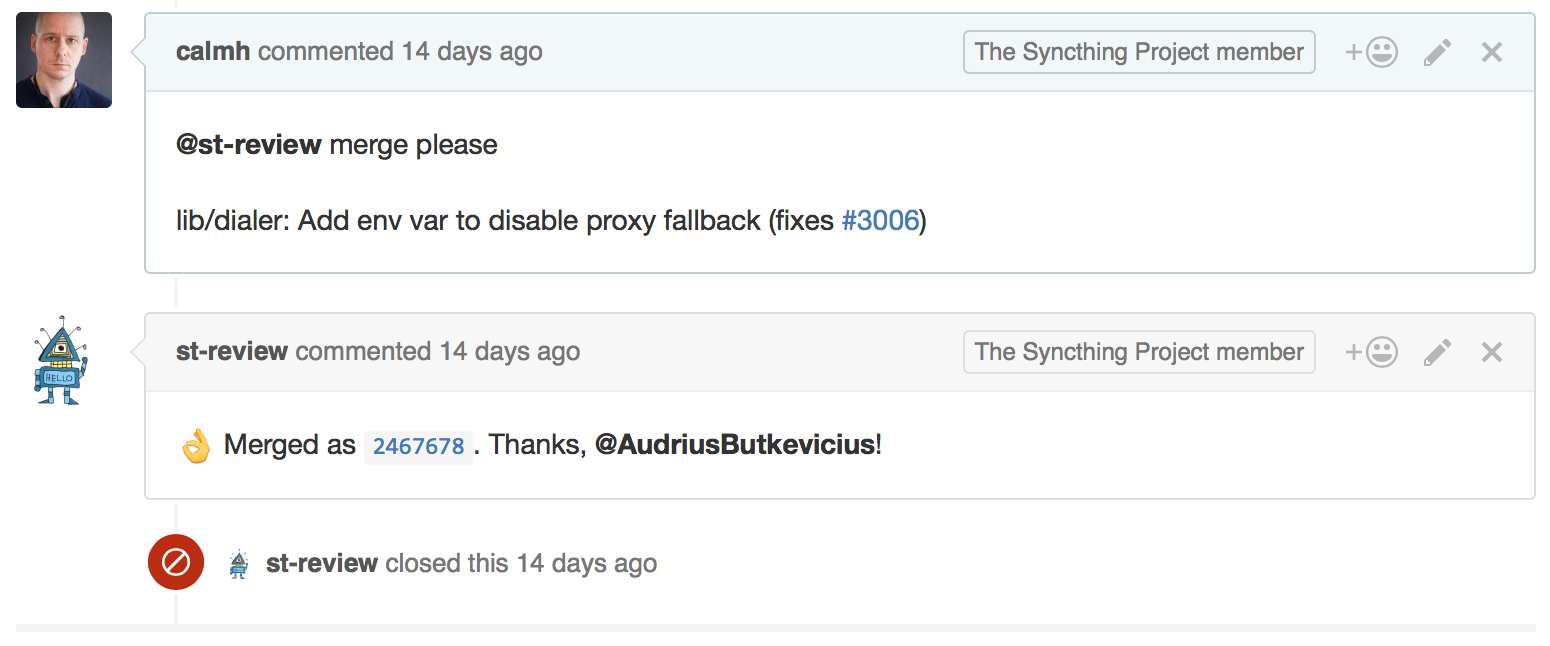
Task: Add a reaction to st-review's comment
Action: pyautogui.click(x=1371, y=352)
